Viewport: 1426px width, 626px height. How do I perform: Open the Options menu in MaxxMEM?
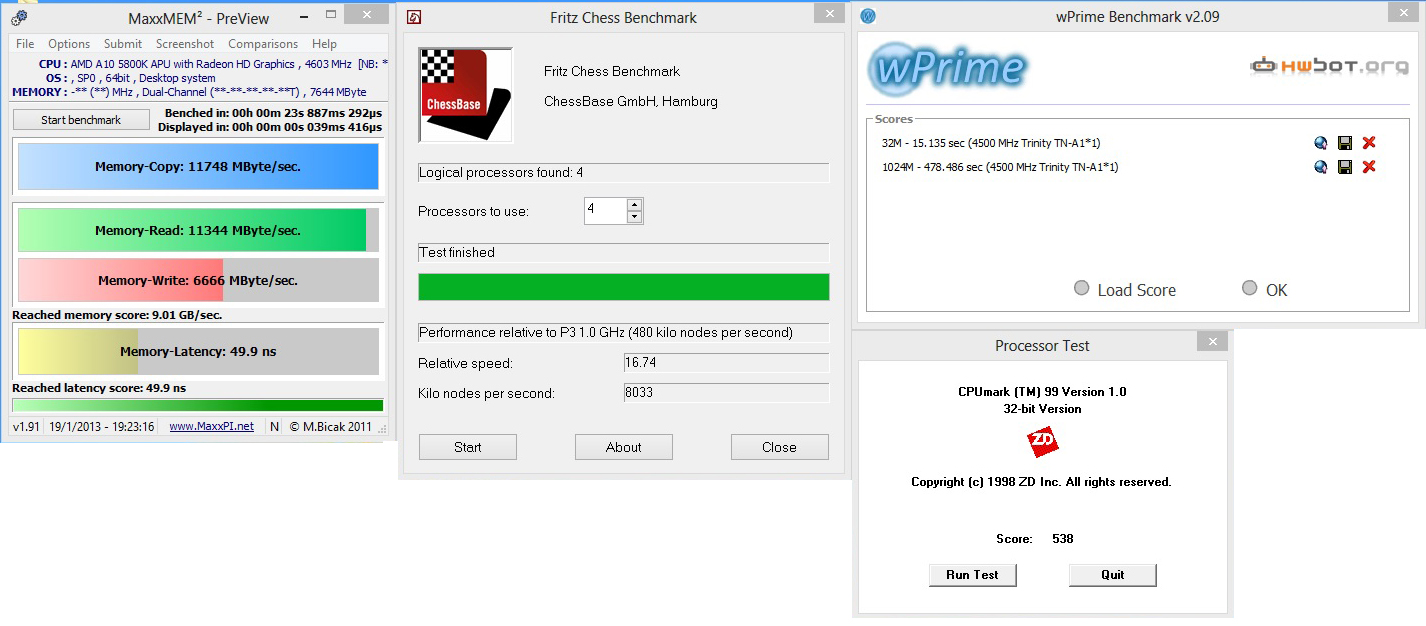tap(69, 44)
